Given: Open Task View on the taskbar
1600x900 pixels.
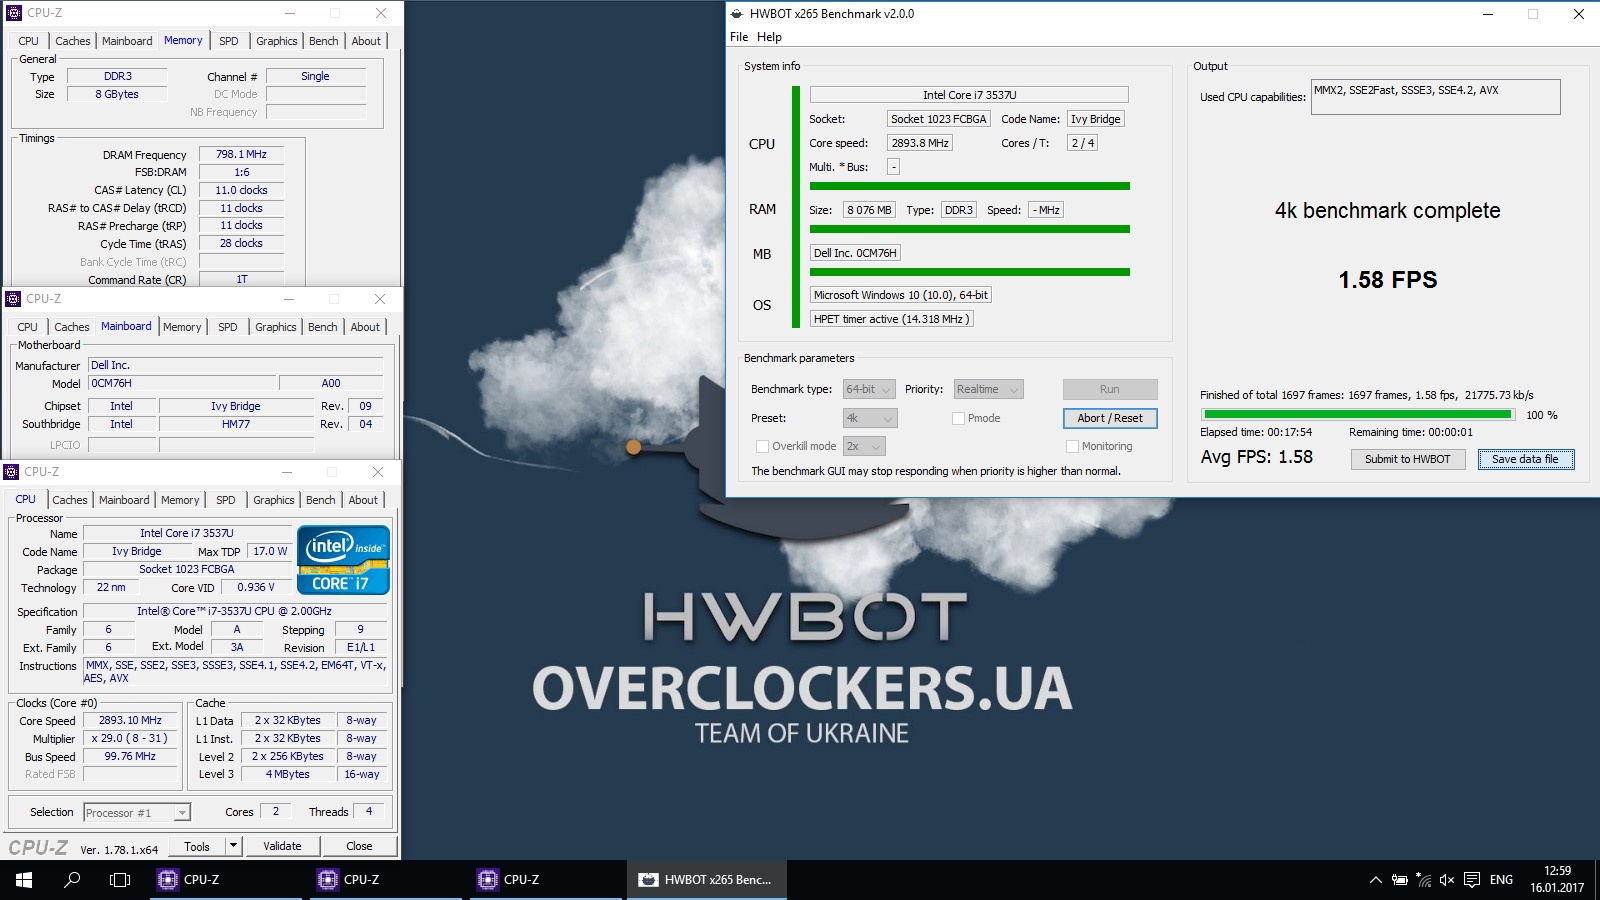Looking at the screenshot, I should pyautogui.click(x=120, y=880).
